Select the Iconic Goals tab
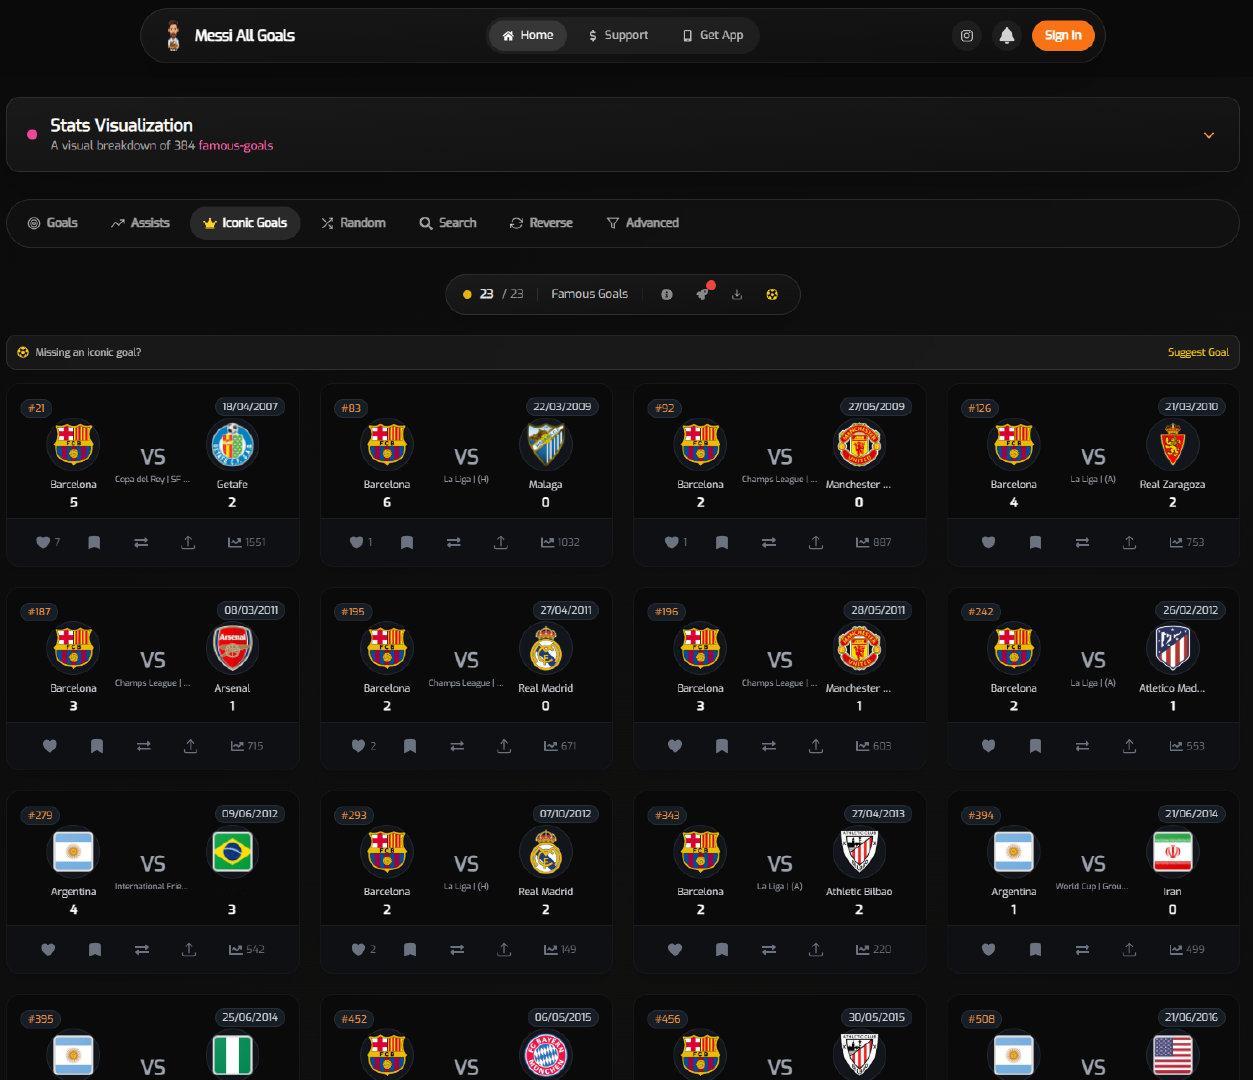1253x1080 pixels. [245, 223]
